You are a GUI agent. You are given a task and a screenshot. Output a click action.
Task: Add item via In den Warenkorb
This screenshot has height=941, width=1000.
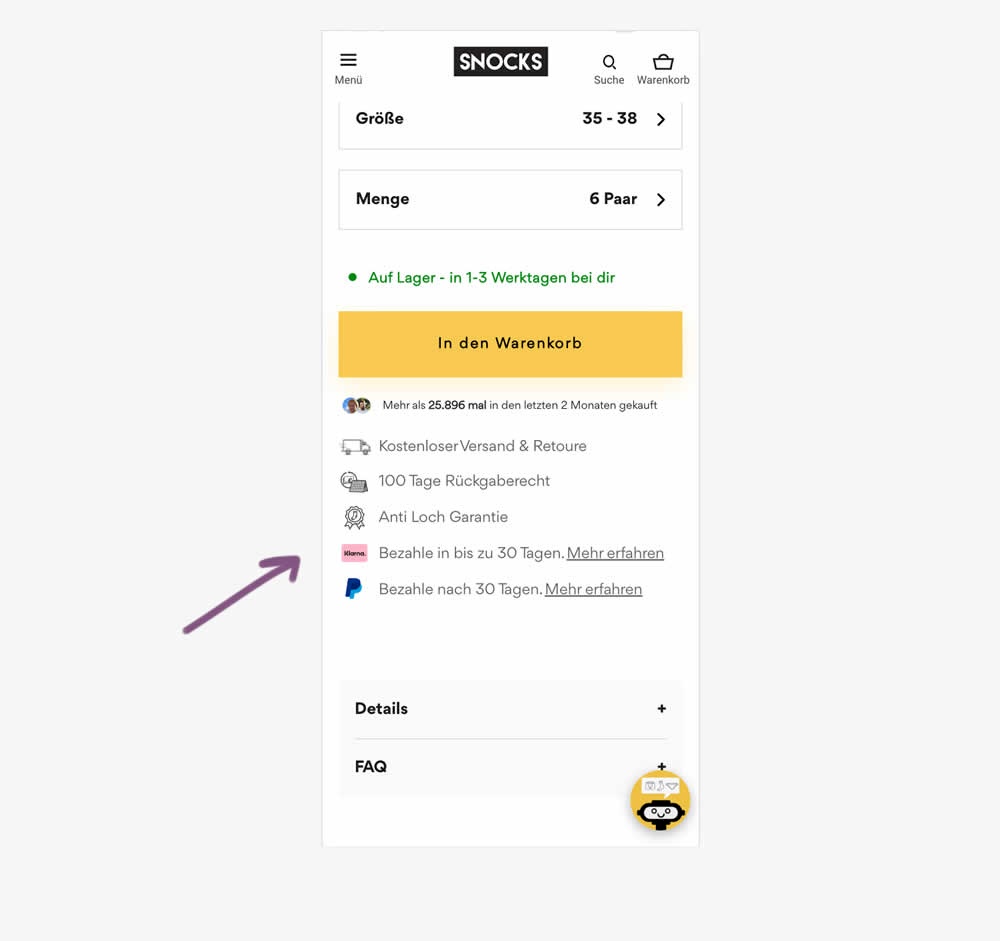point(510,344)
